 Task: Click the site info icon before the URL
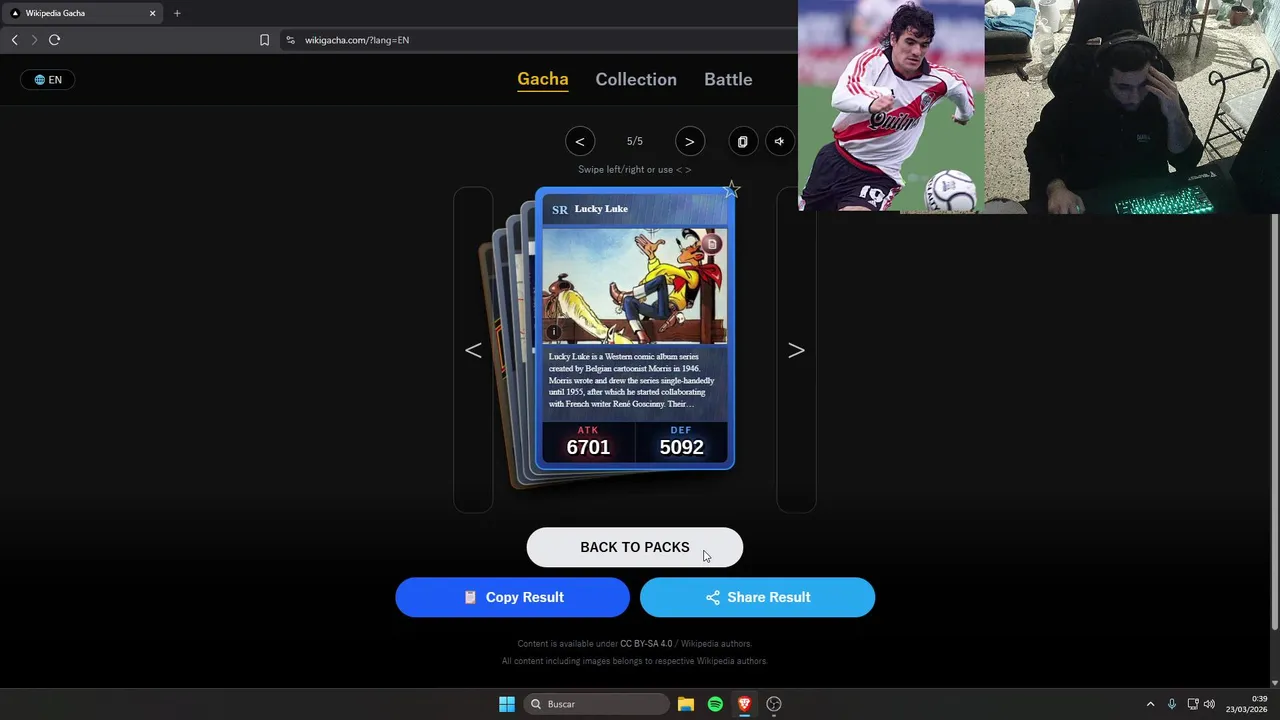click(290, 40)
